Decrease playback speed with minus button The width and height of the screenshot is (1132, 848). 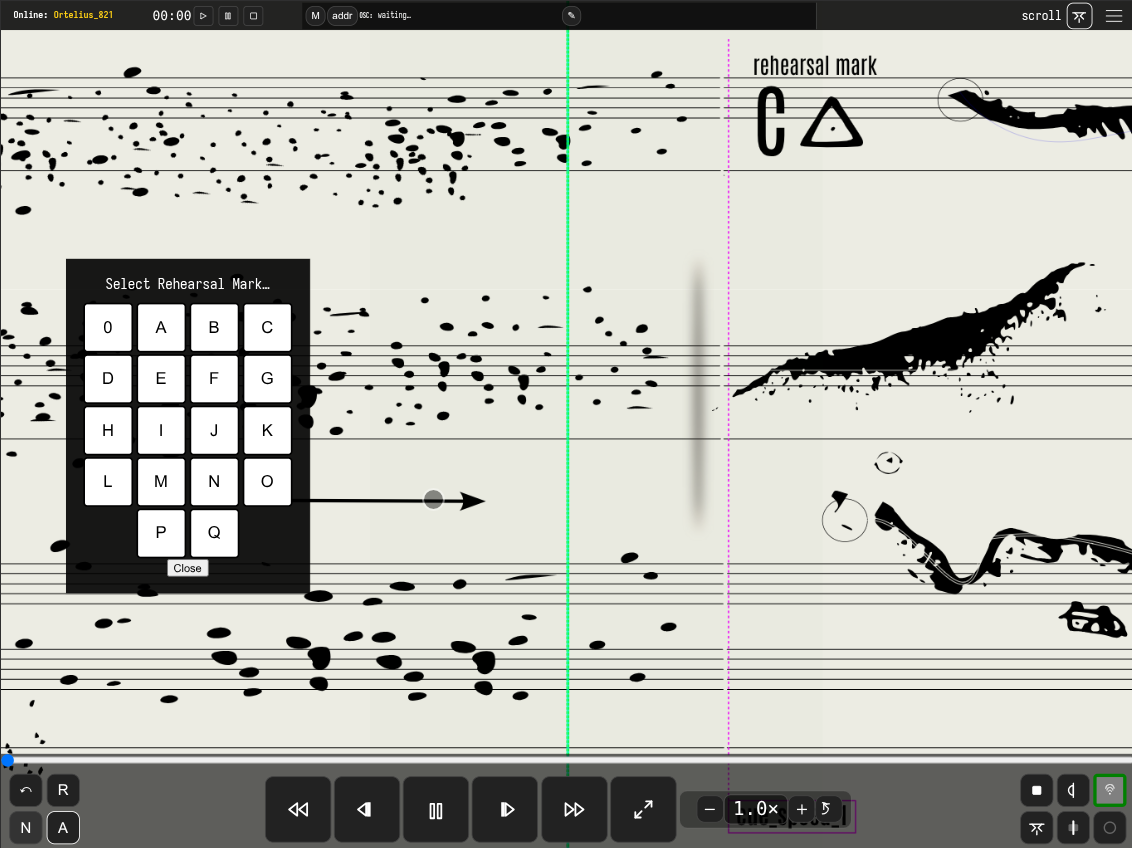710,809
